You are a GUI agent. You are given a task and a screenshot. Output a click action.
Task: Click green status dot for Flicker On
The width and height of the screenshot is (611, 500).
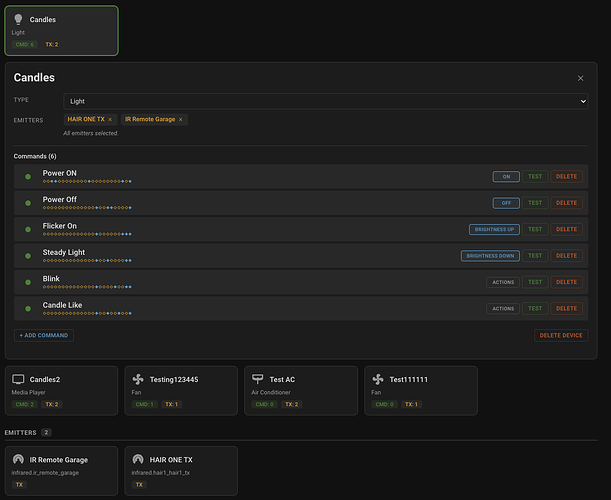coord(28,230)
